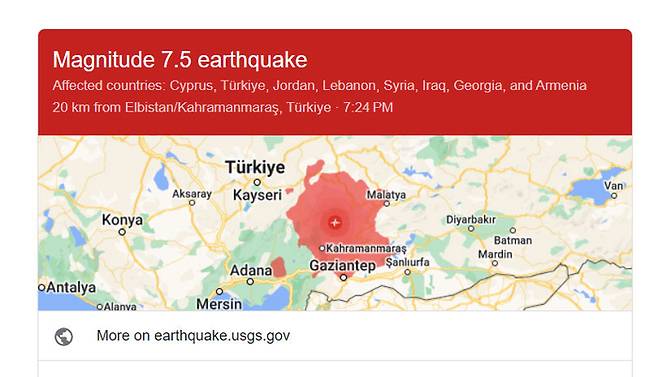Select the Adana city label
The image size is (658, 377).
point(251,270)
